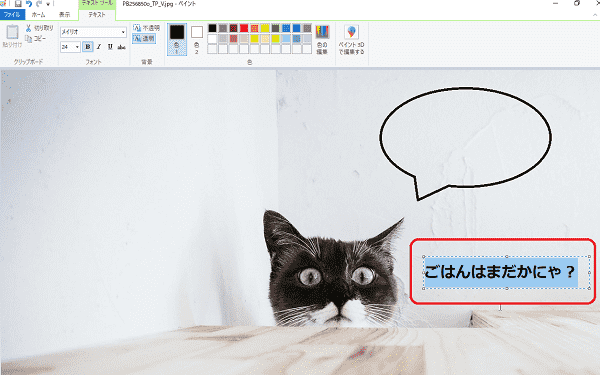Collapse the ribbon with the chevron
600x375 pixels.
595,15
